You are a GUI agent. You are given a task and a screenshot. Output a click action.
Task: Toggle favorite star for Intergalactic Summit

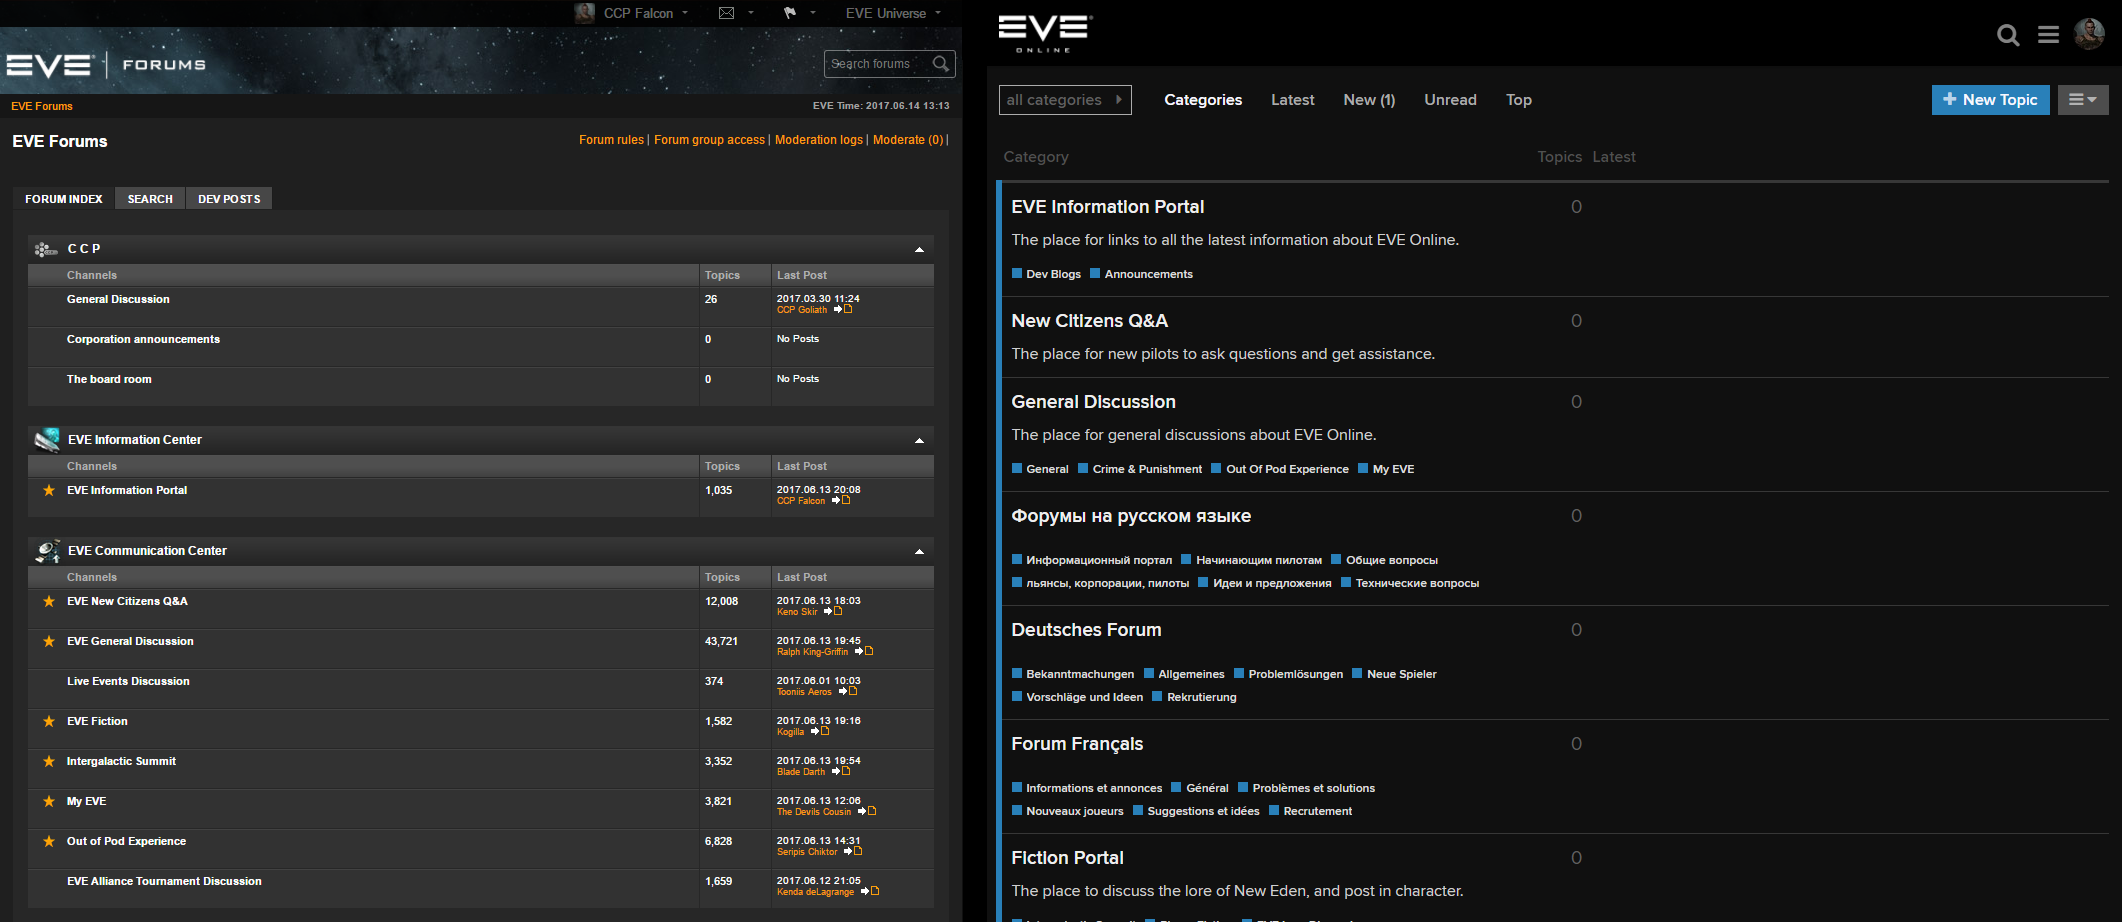49,761
